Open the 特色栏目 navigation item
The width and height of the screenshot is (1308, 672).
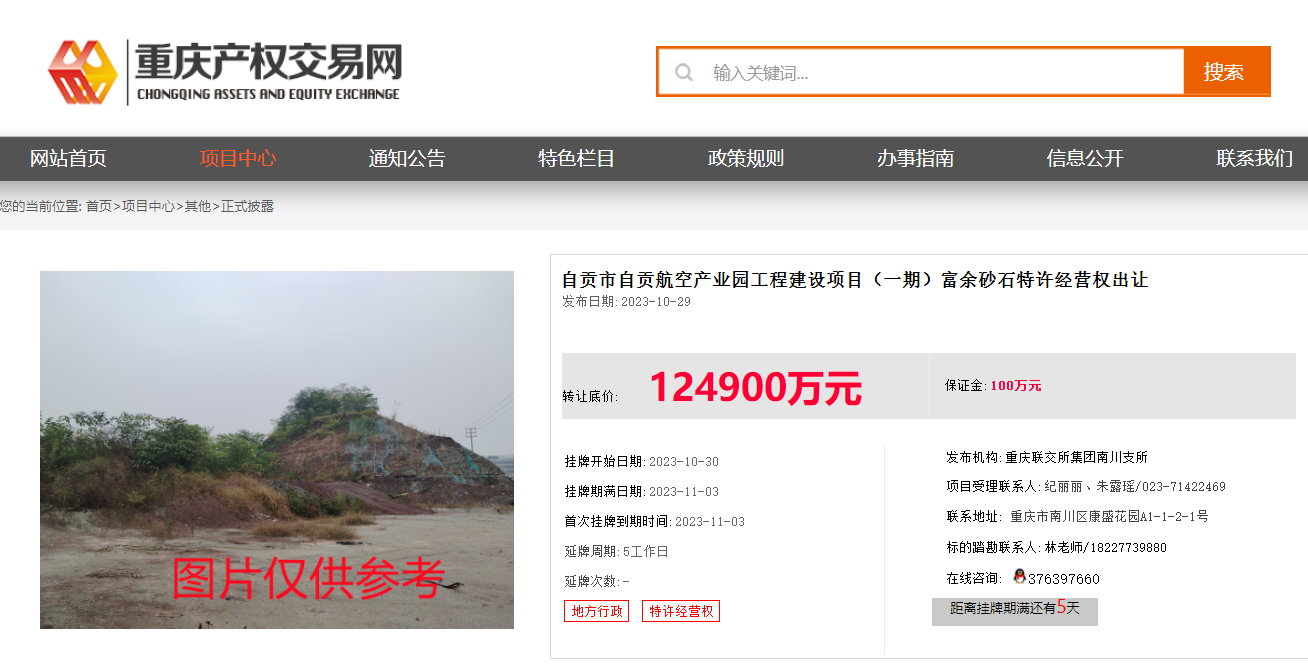576,158
